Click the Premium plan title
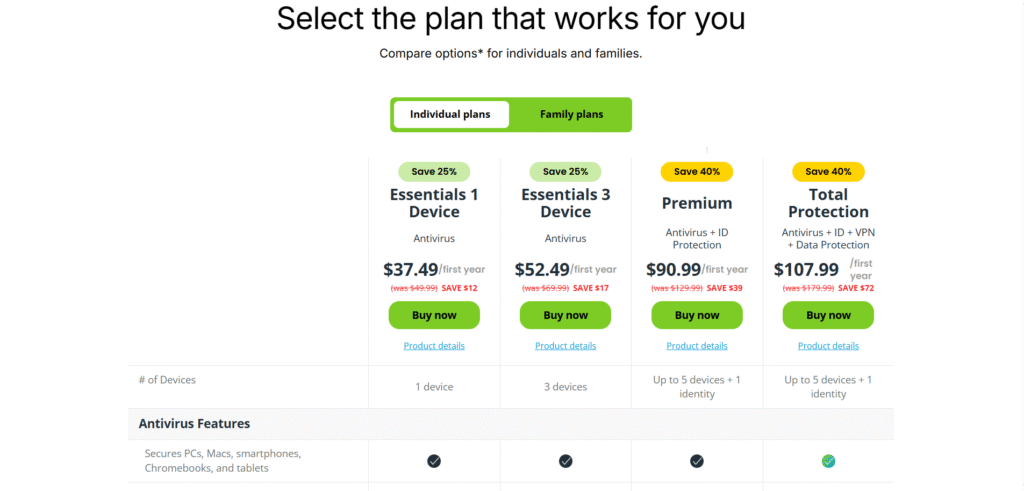This screenshot has height=491, width=1024. click(697, 204)
